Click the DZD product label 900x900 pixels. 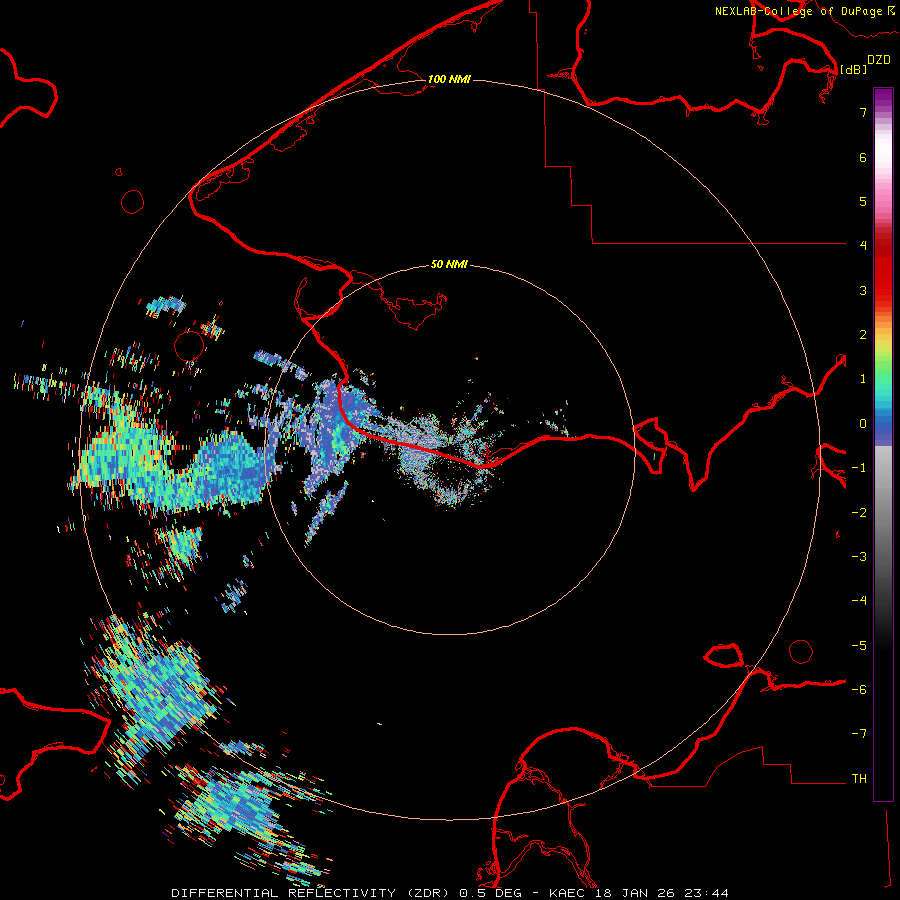click(x=879, y=60)
